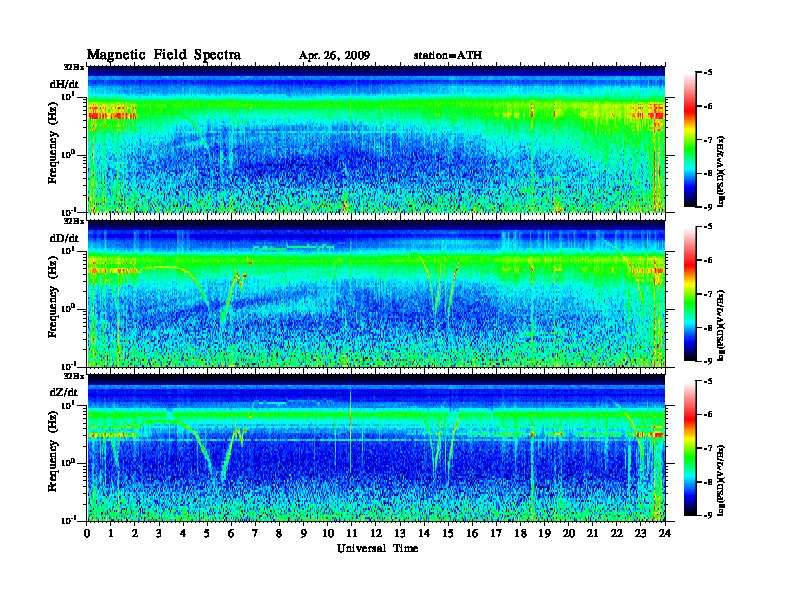Click hour tick label "14" on time axis

point(424,534)
